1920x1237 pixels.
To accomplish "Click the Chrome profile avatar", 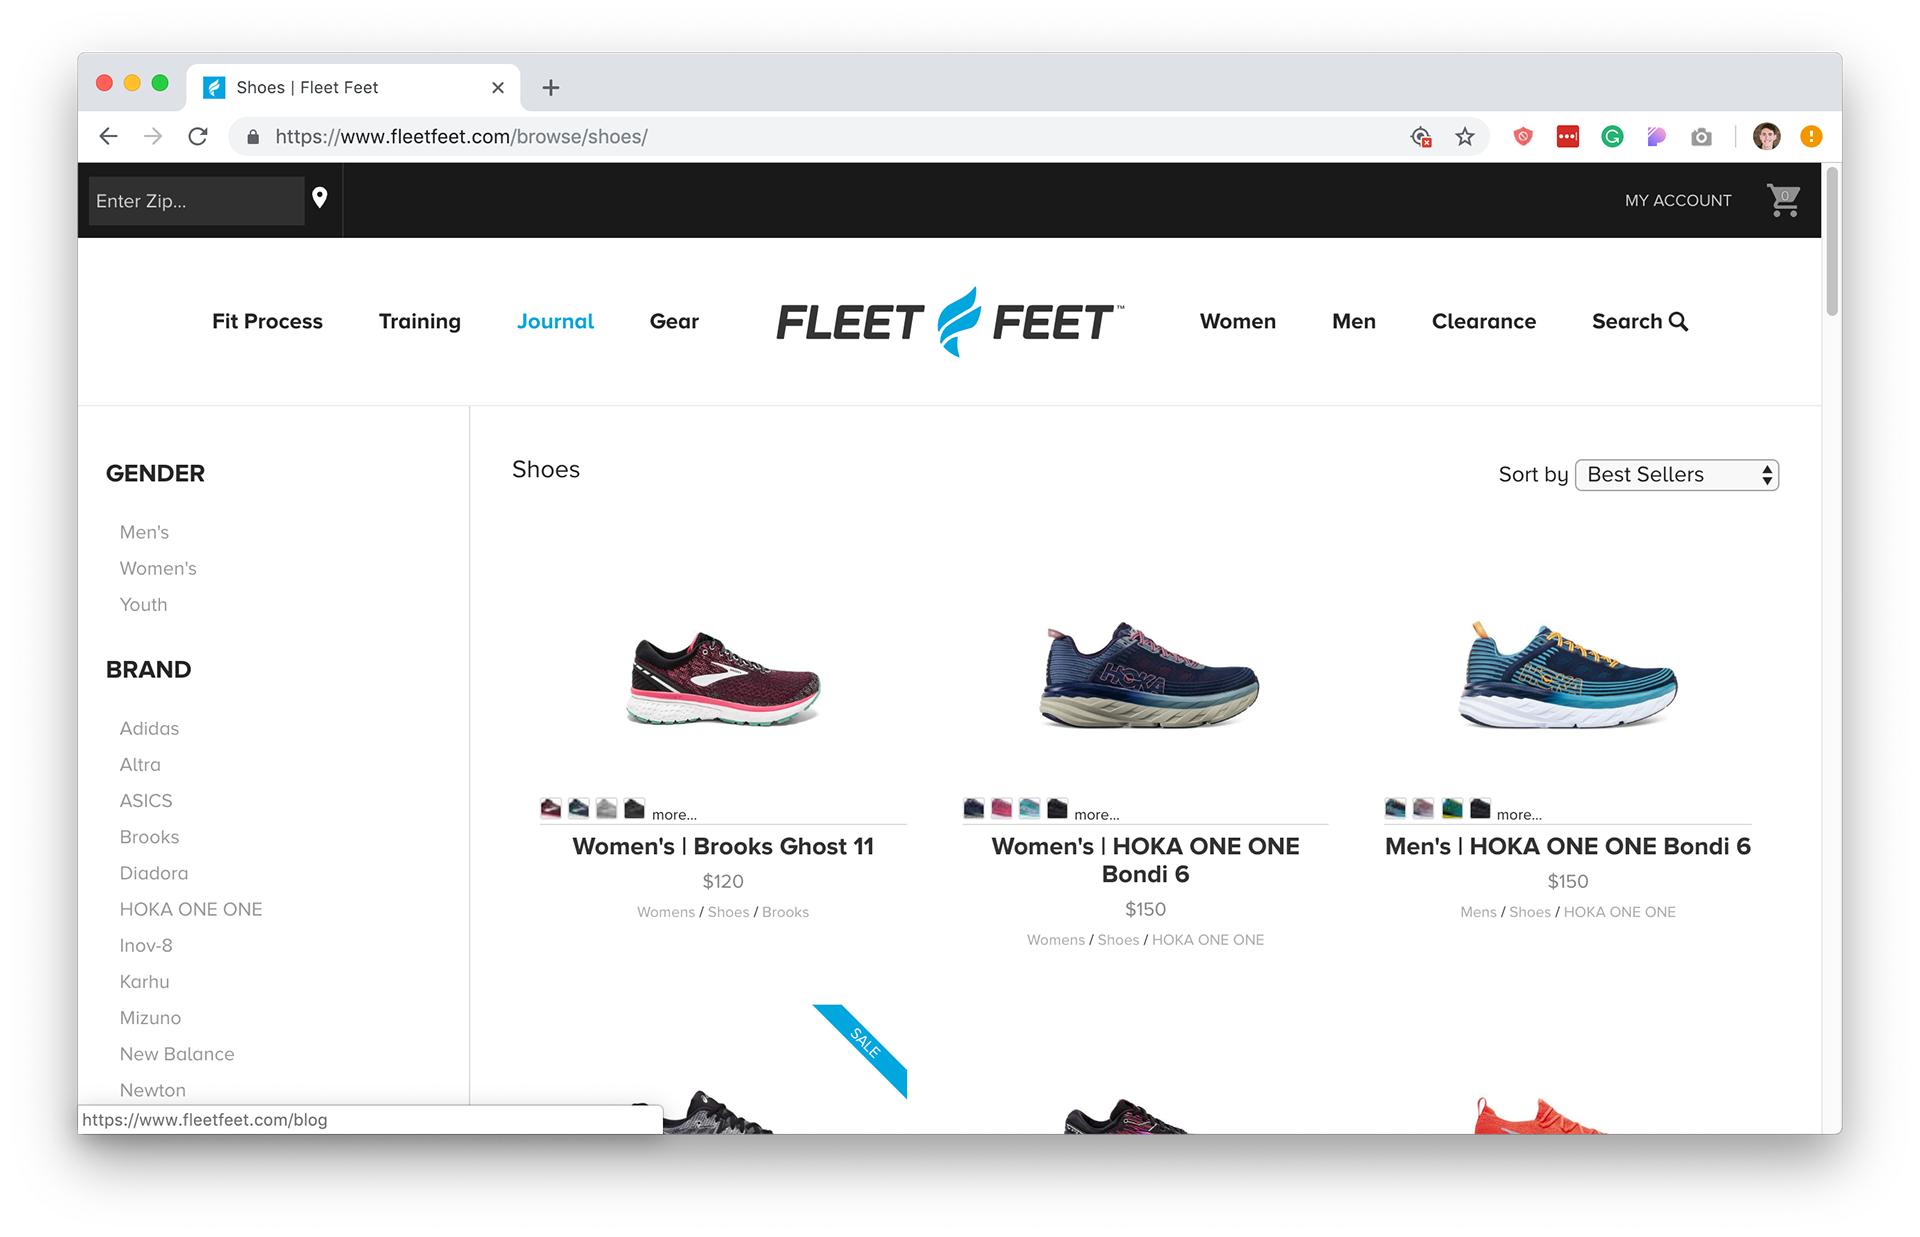I will tap(1767, 137).
